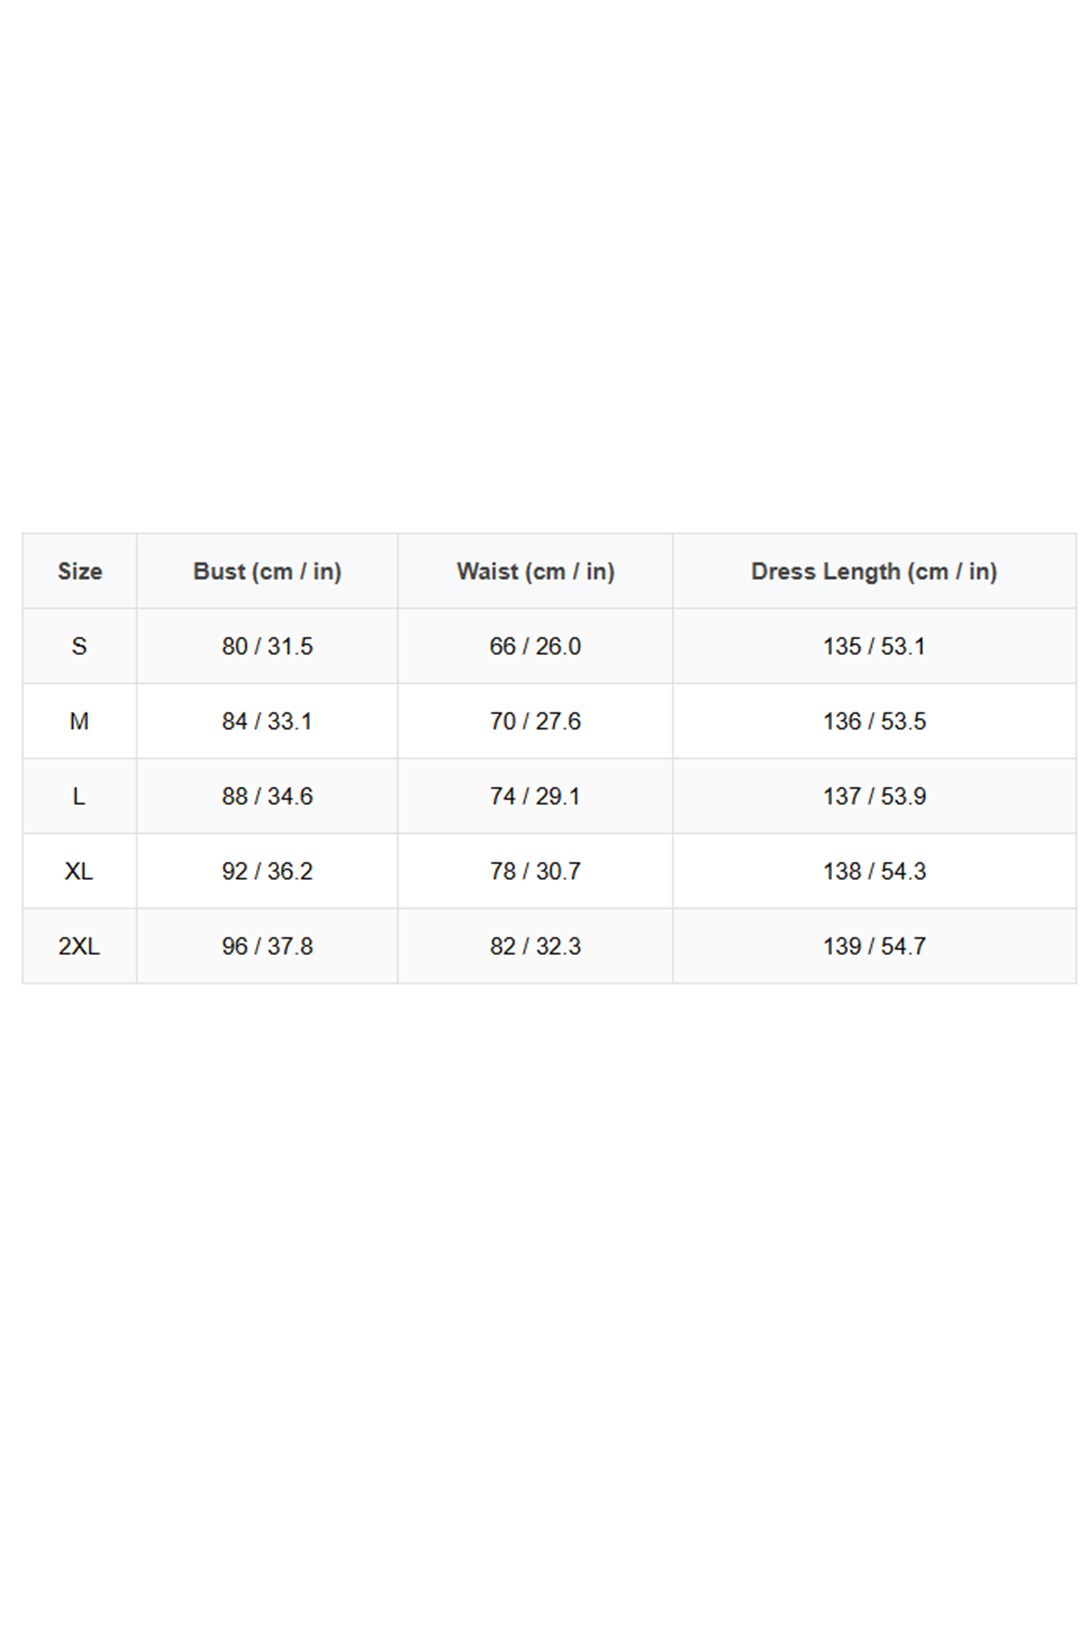Click dress length 138 / 54.3
The height and width of the screenshot is (1632, 1088).
[x=874, y=871]
